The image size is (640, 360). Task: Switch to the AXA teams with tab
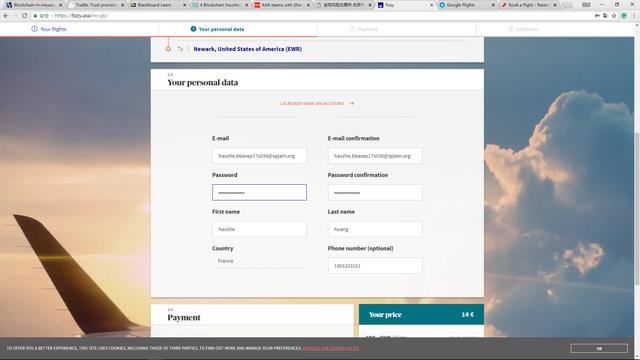coord(281,5)
